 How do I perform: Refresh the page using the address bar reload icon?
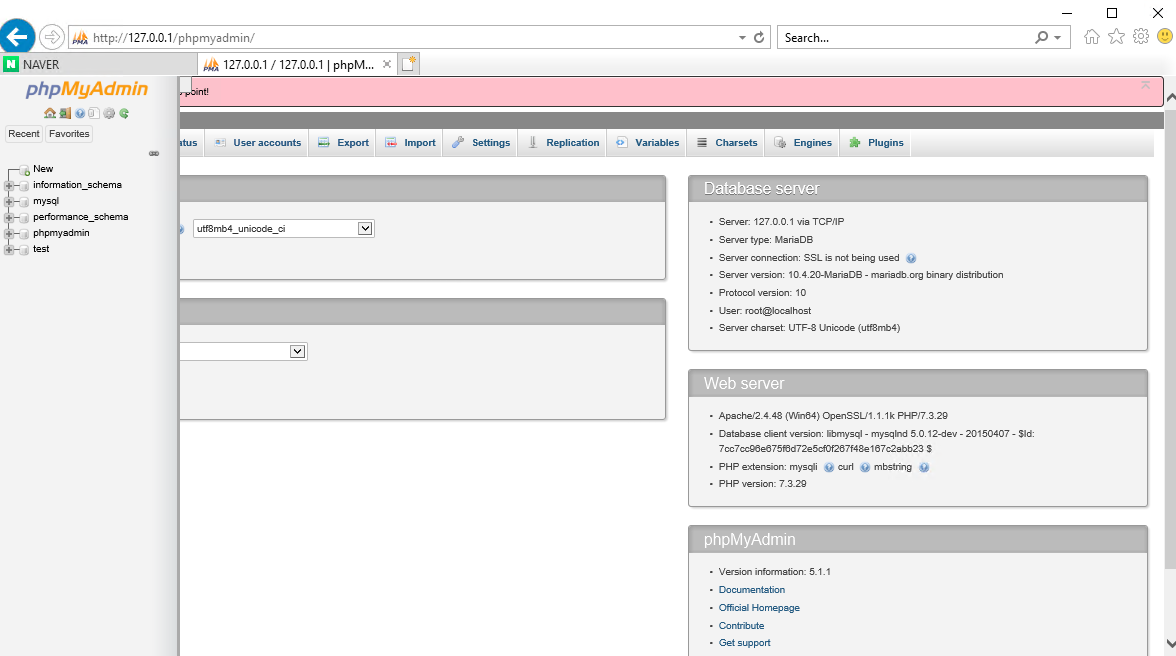(x=759, y=37)
